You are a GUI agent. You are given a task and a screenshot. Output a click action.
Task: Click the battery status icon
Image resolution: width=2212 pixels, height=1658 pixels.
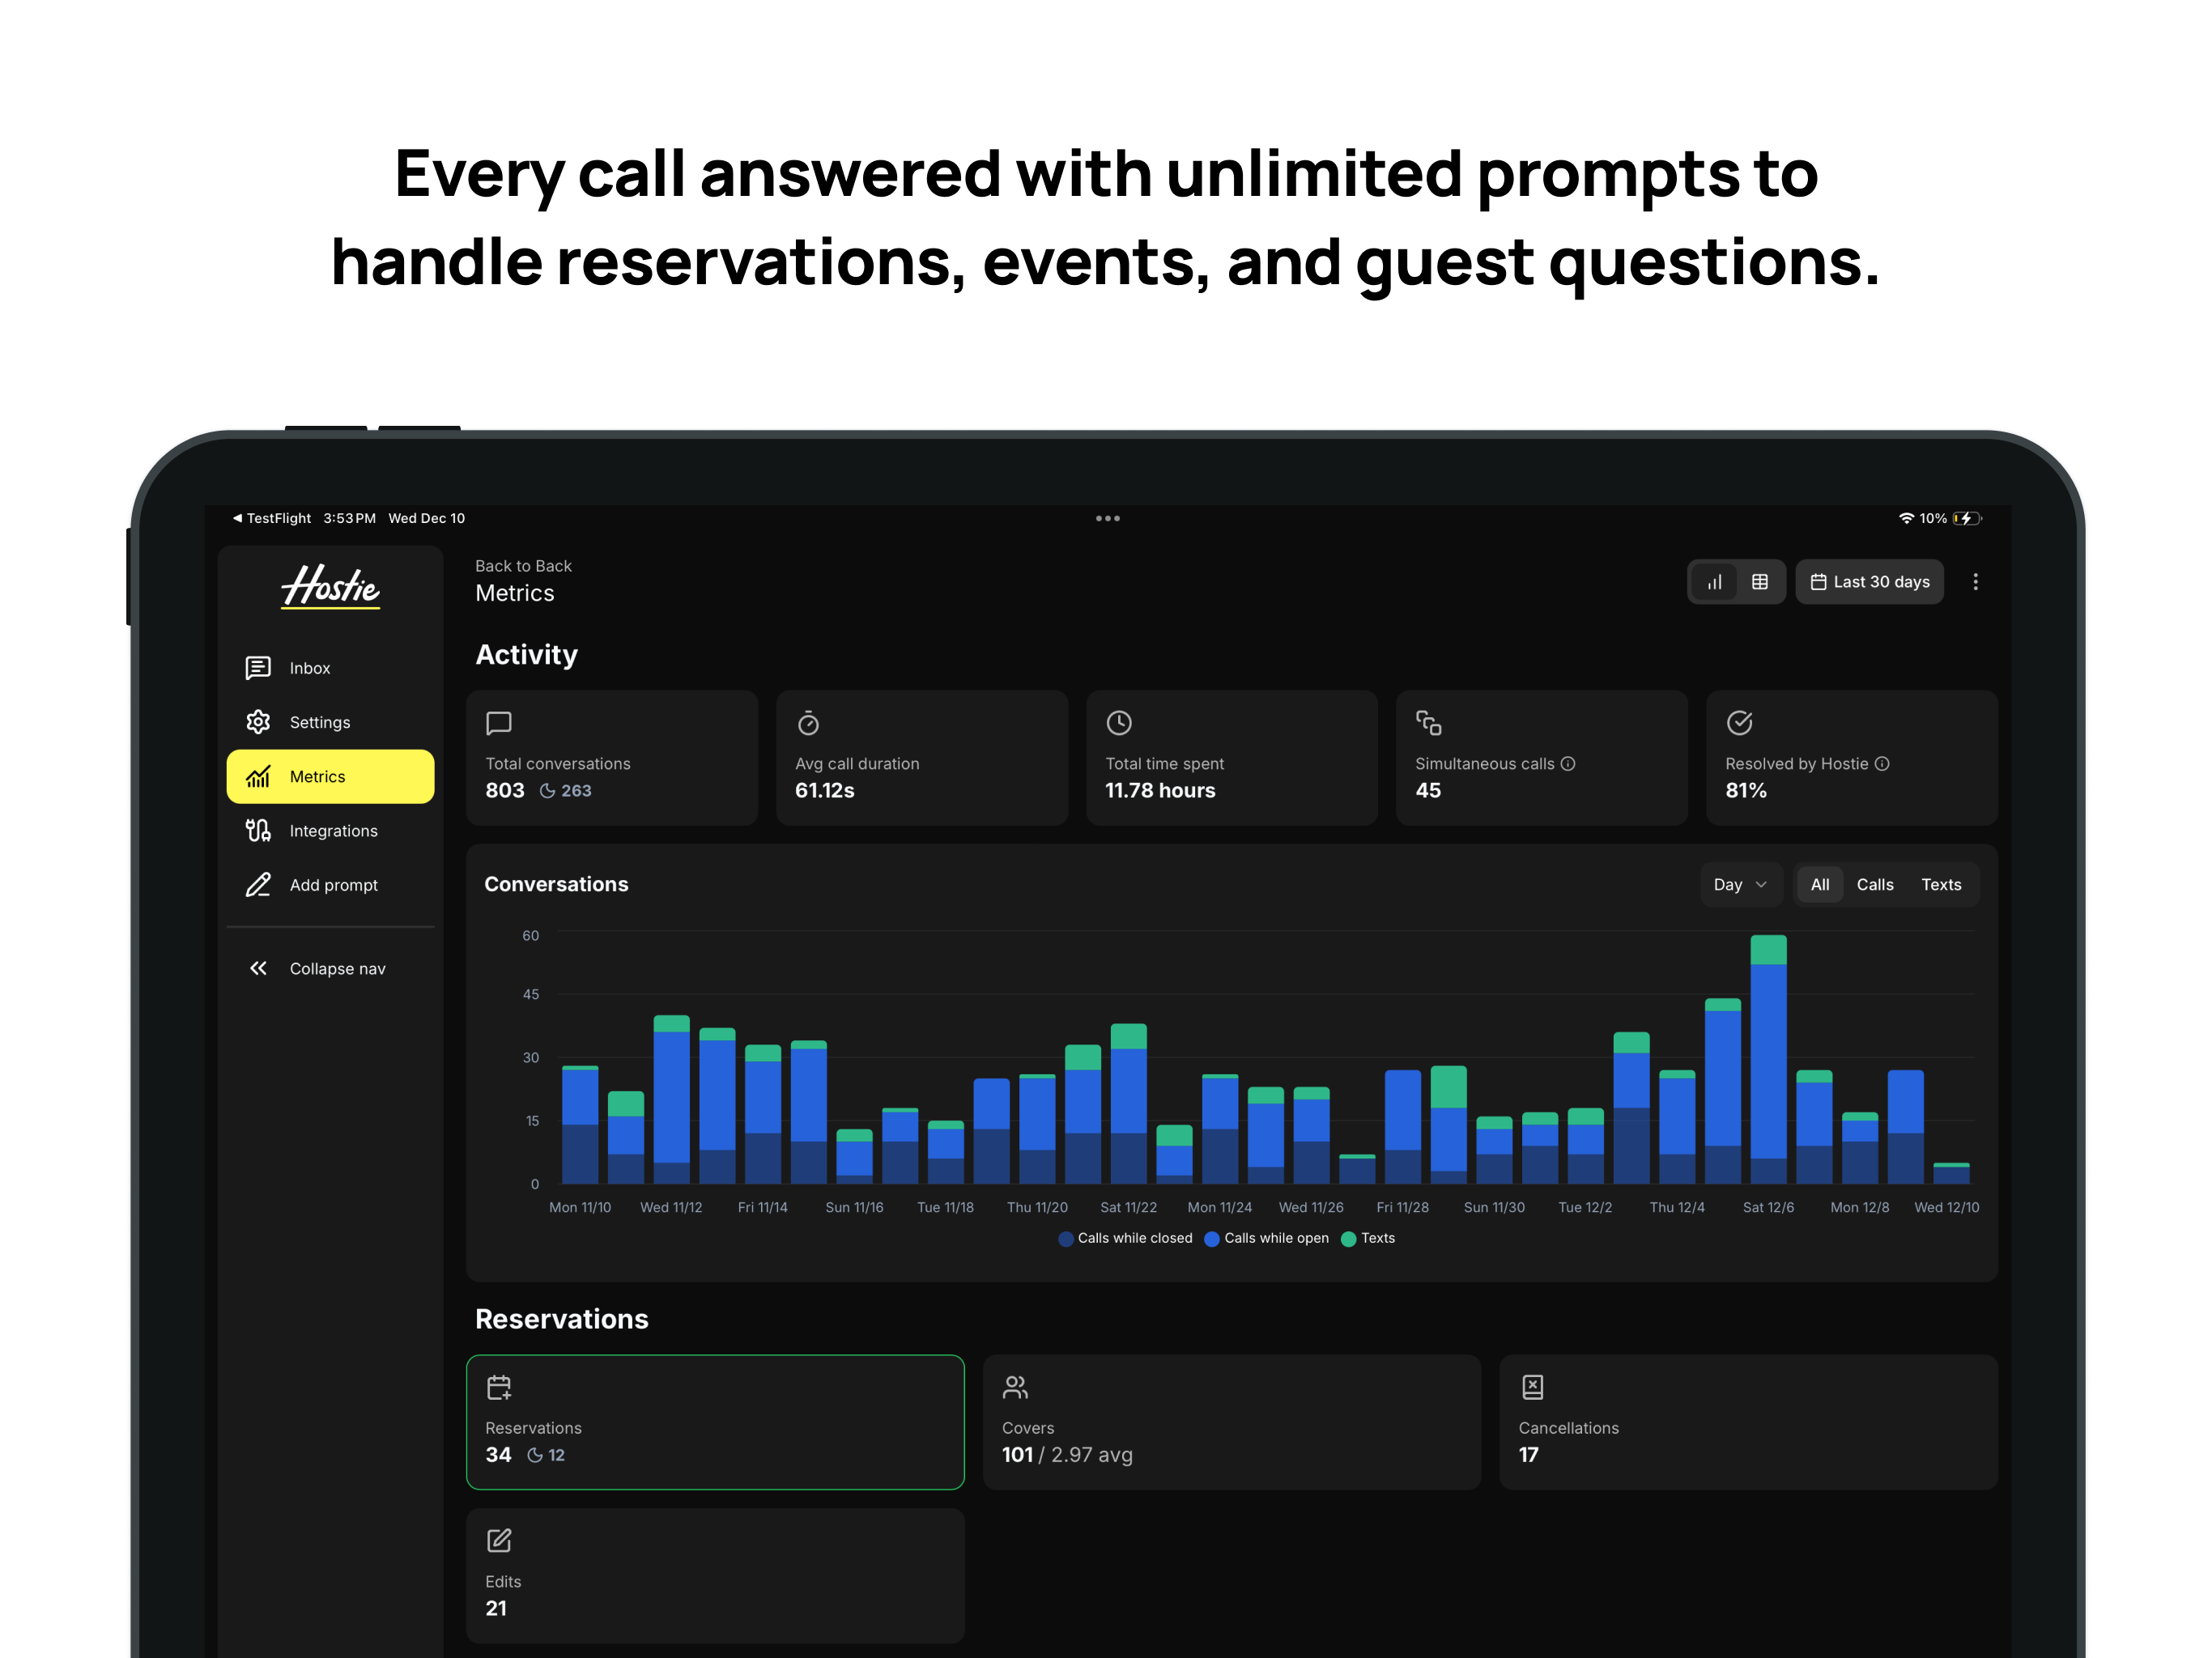(1967, 518)
